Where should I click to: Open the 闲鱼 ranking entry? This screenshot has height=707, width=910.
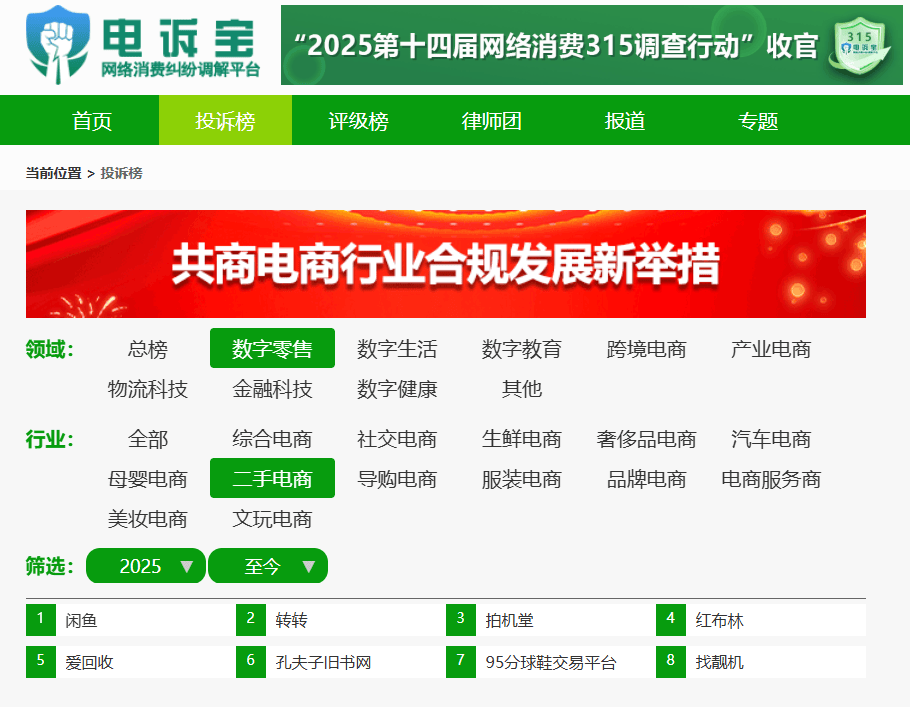(82, 621)
